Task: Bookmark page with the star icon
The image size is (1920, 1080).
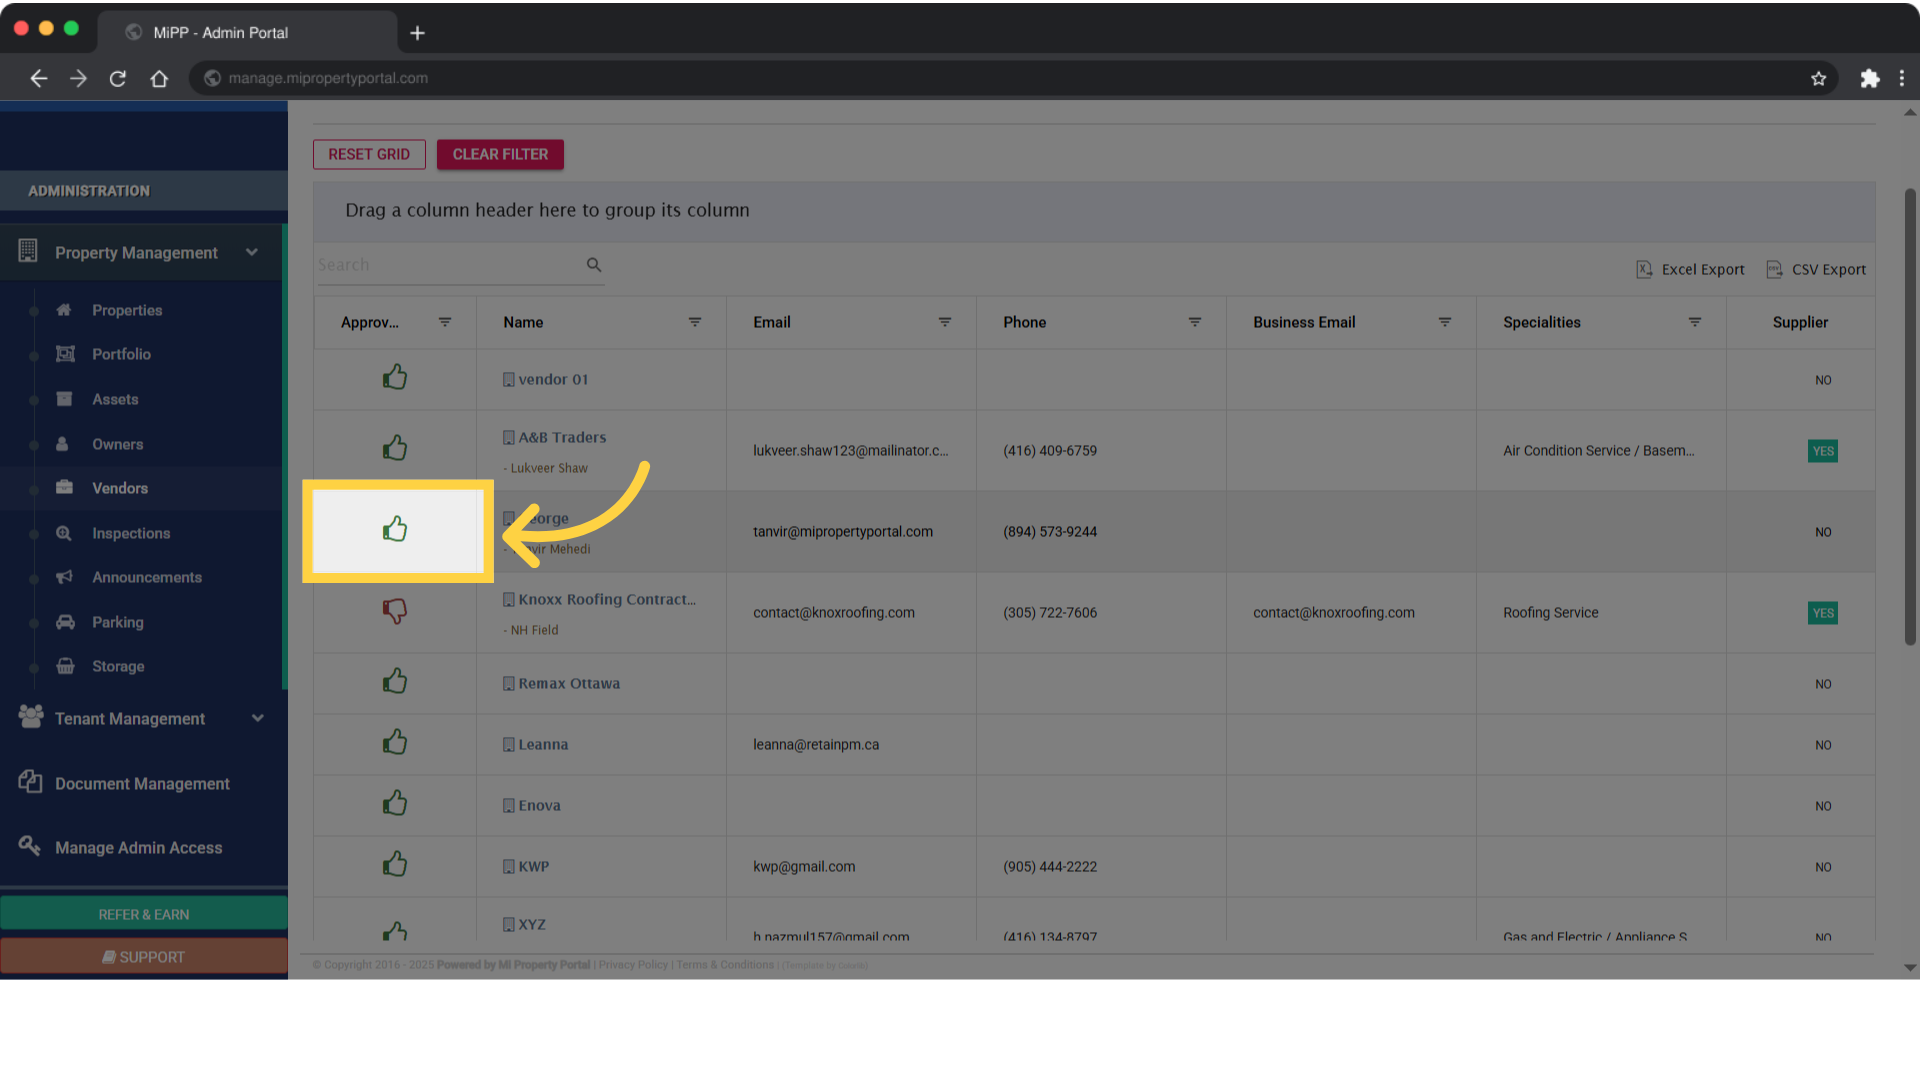Action: (x=1818, y=78)
